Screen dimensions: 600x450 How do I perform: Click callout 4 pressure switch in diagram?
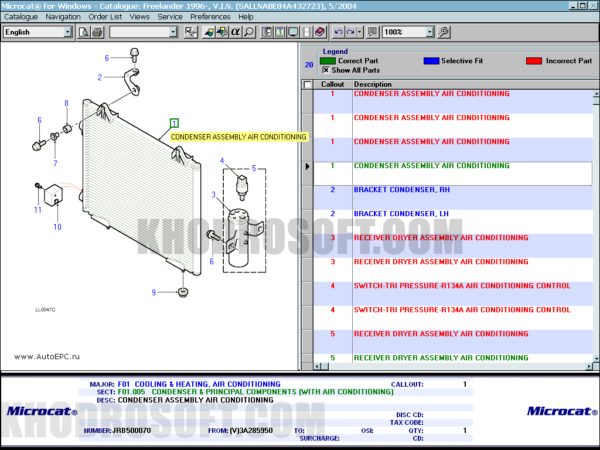[222, 161]
